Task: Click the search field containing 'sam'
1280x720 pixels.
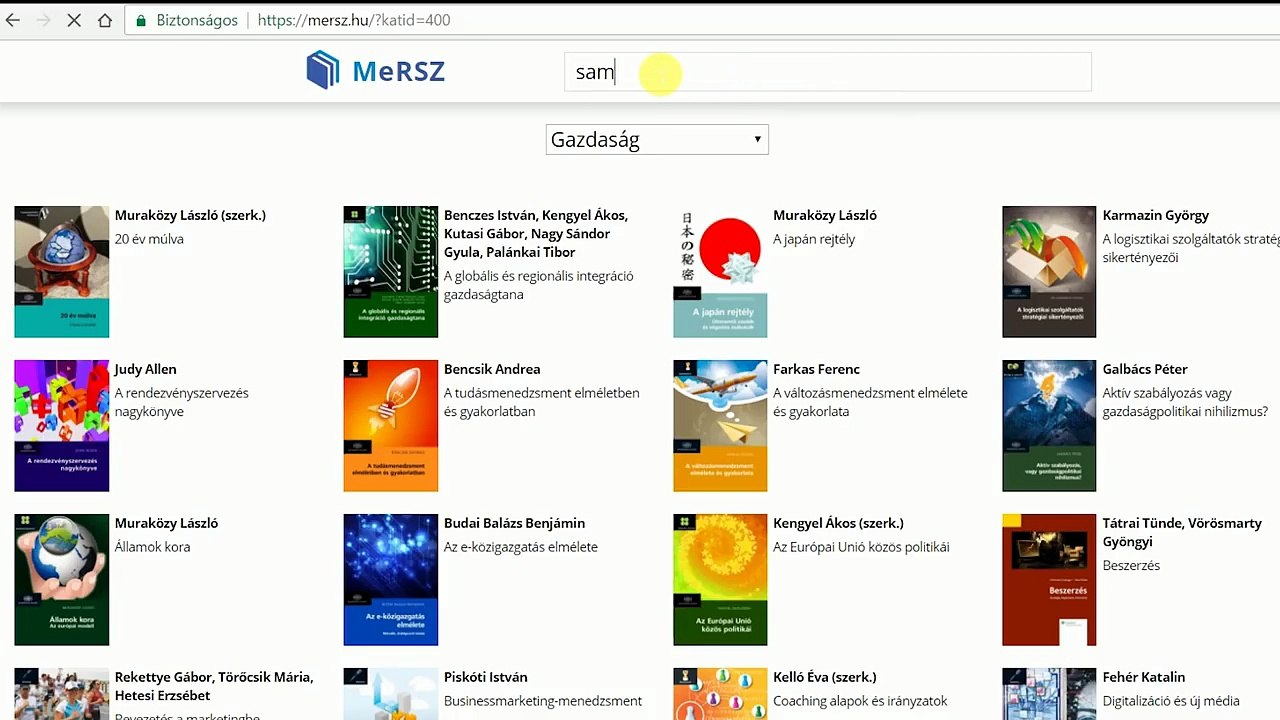Action: [x=827, y=72]
